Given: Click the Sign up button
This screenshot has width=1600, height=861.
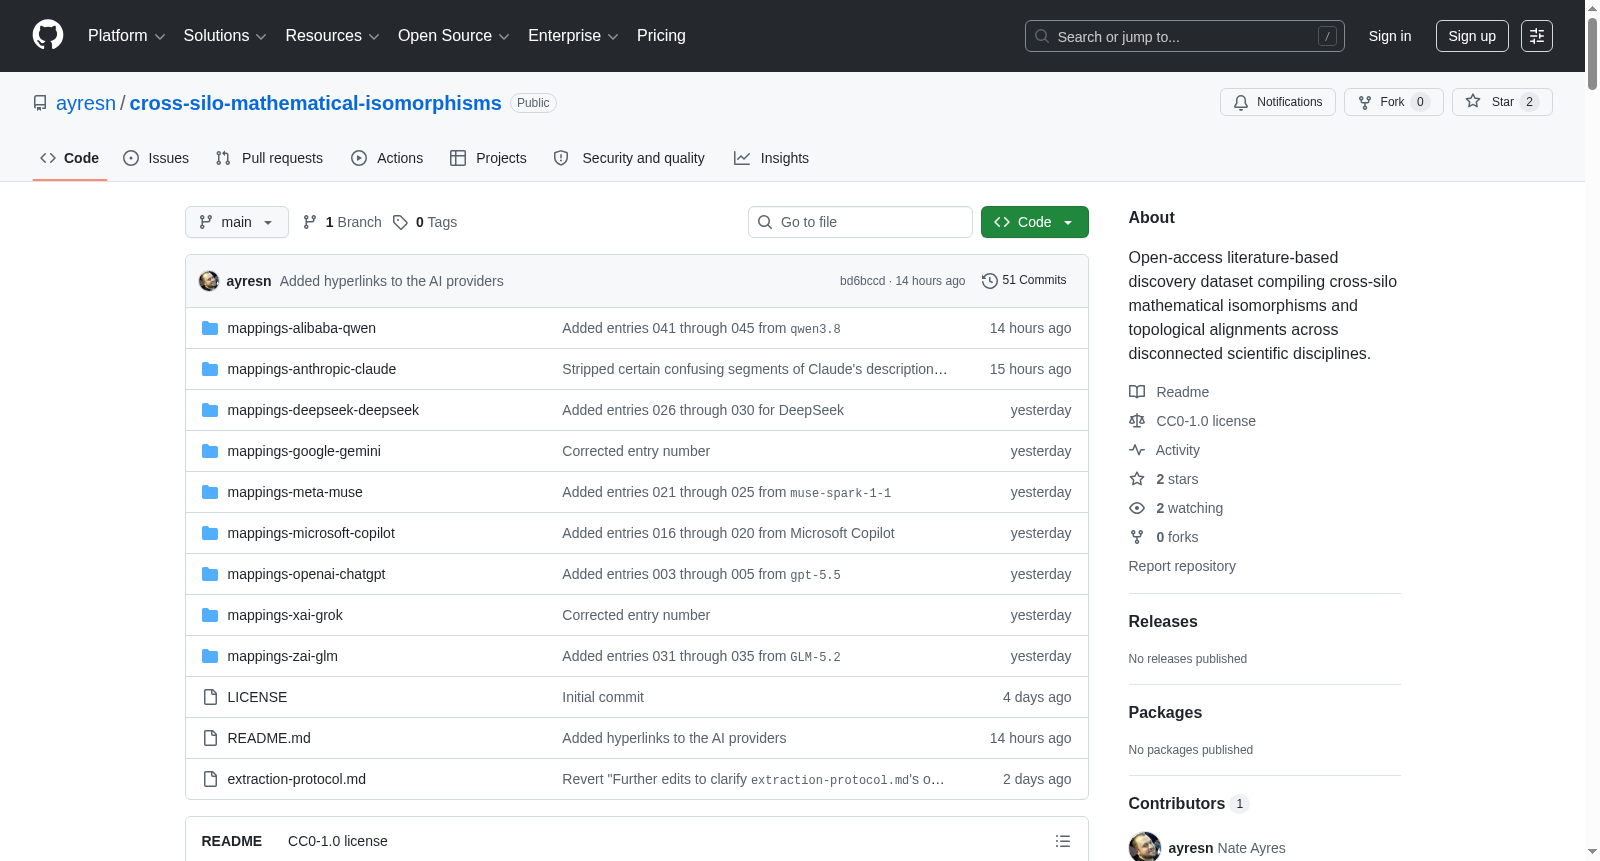Looking at the screenshot, I should point(1472,36).
